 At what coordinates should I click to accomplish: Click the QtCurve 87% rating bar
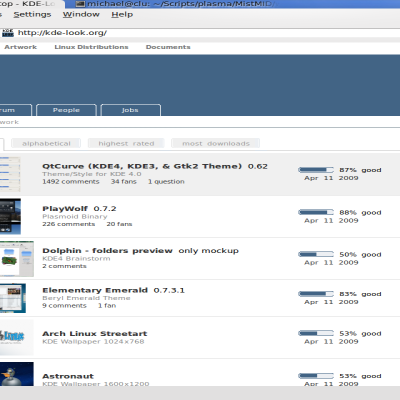pyautogui.click(x=316, y=170)
